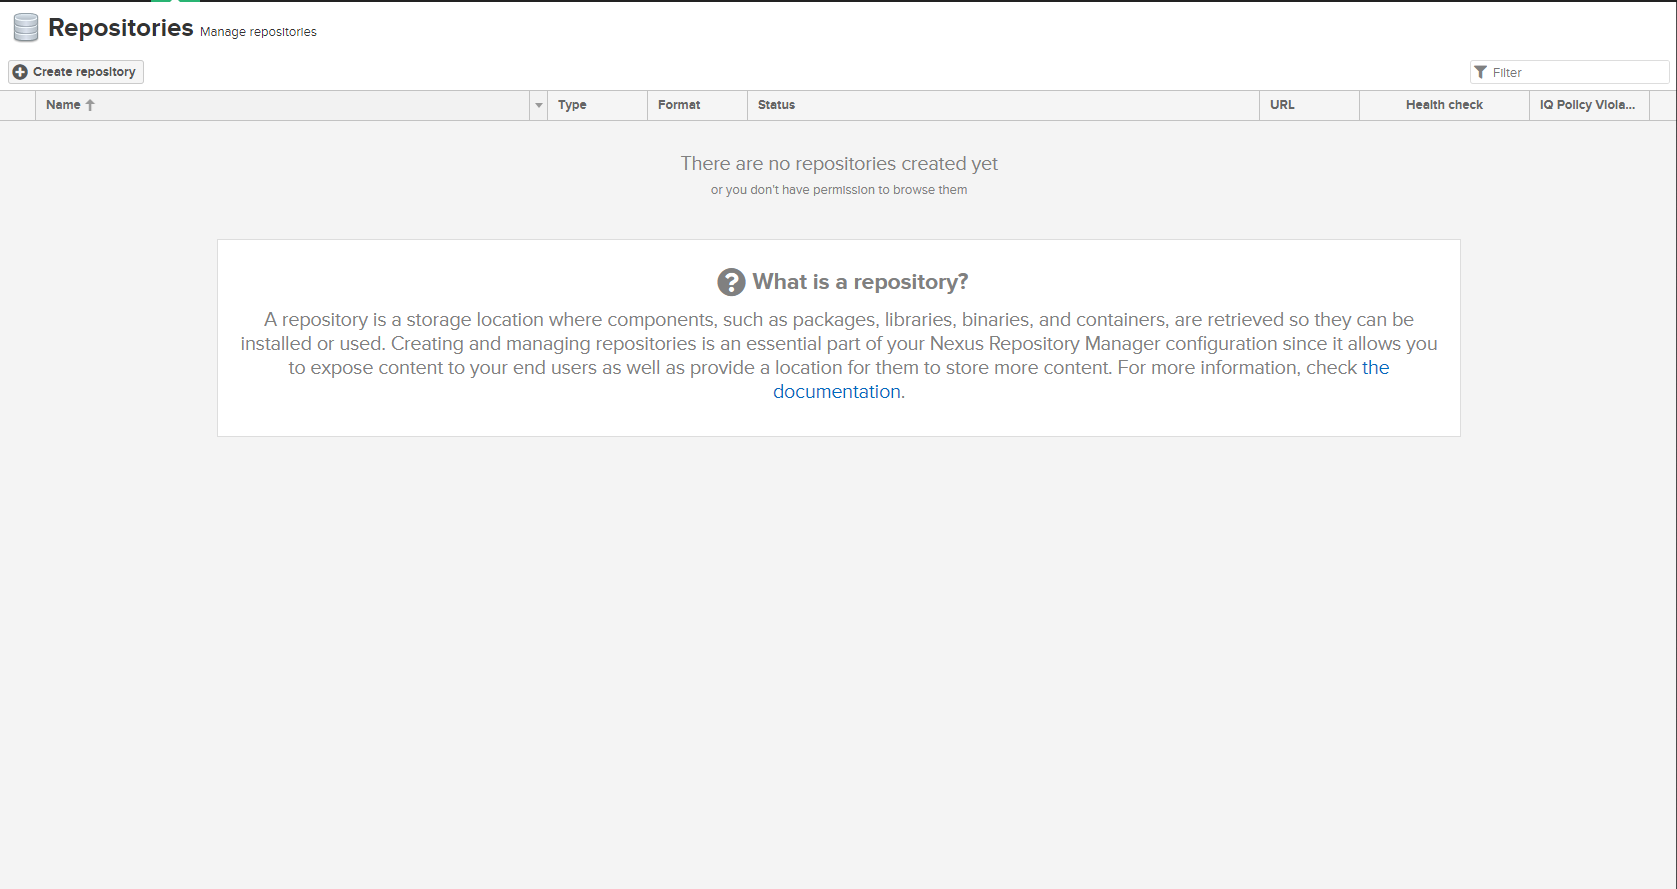1677x889 pixels.
Task: Click the Repositories page title
Action: pyautogui.click(x=120, y=28)
